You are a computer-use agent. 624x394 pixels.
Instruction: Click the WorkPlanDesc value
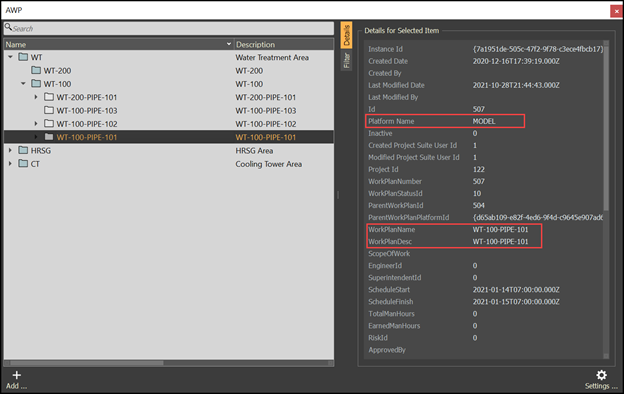pos(500,241)
